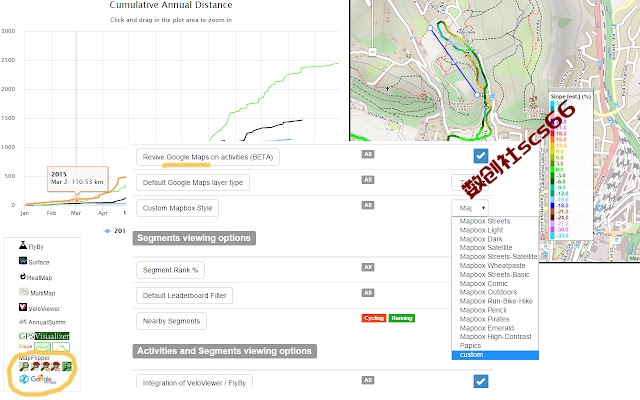This screenshot has height=400, width=640.
Task: Choose Mapbox Run-Bike-Hike style
Action: click(496, 301)
